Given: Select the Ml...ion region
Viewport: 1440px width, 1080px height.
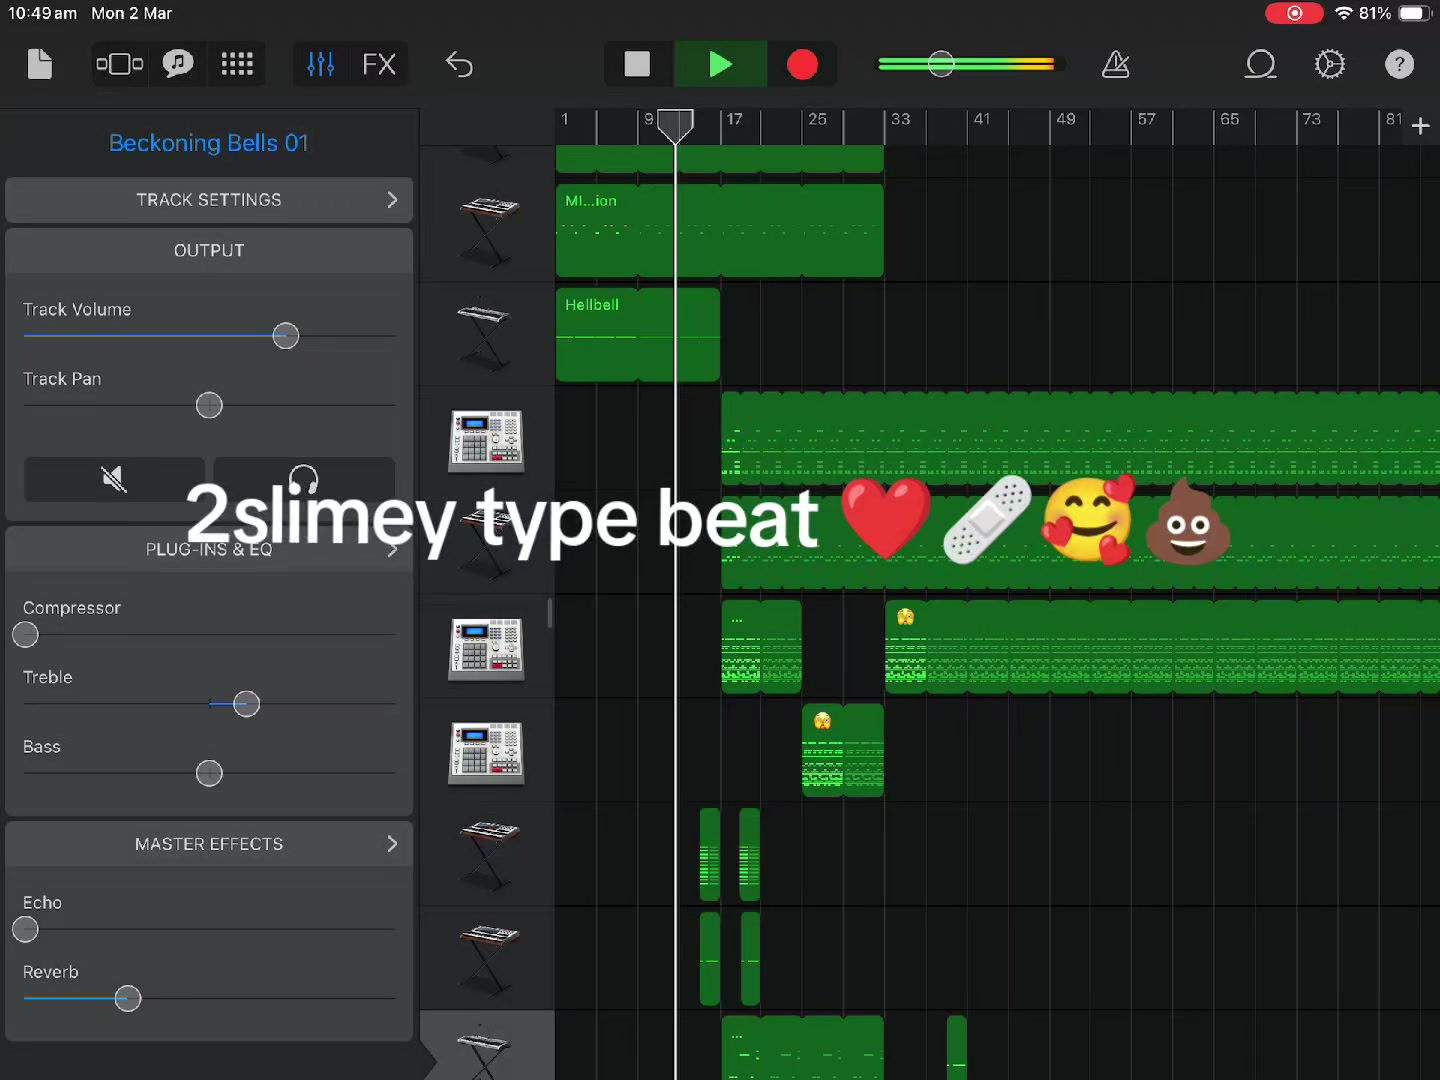Looking at the screenshot, I should click(719, 230).
